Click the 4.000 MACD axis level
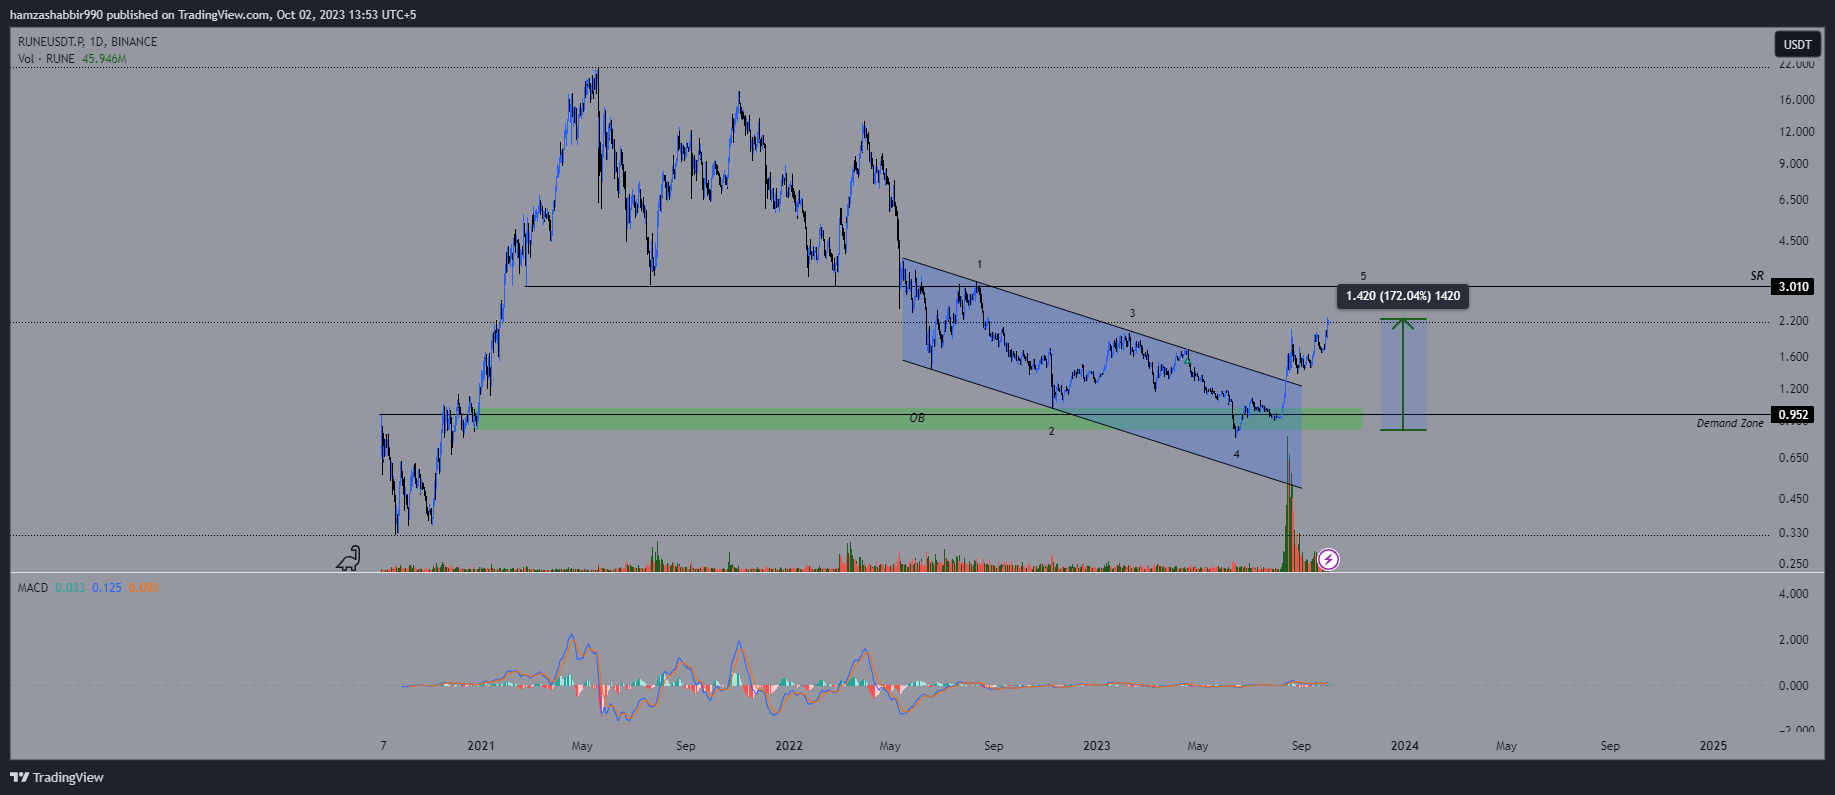Screen dimensions: 1835x795 point(1796,594)
